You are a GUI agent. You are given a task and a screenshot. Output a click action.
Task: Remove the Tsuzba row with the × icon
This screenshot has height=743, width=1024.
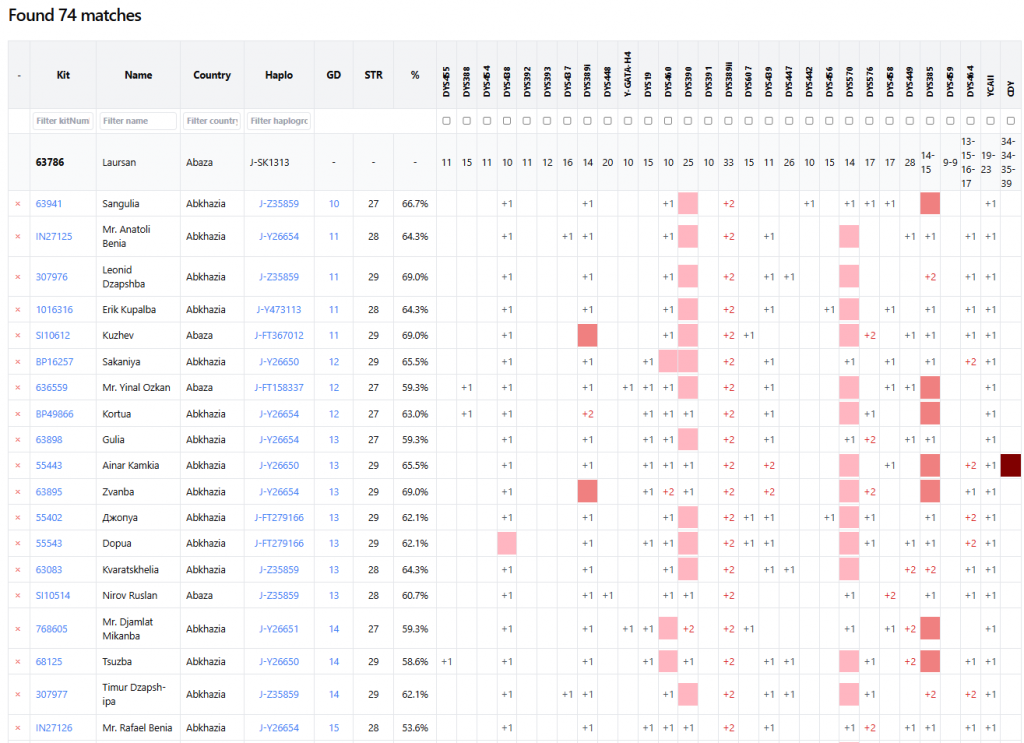tap(18, 662)
